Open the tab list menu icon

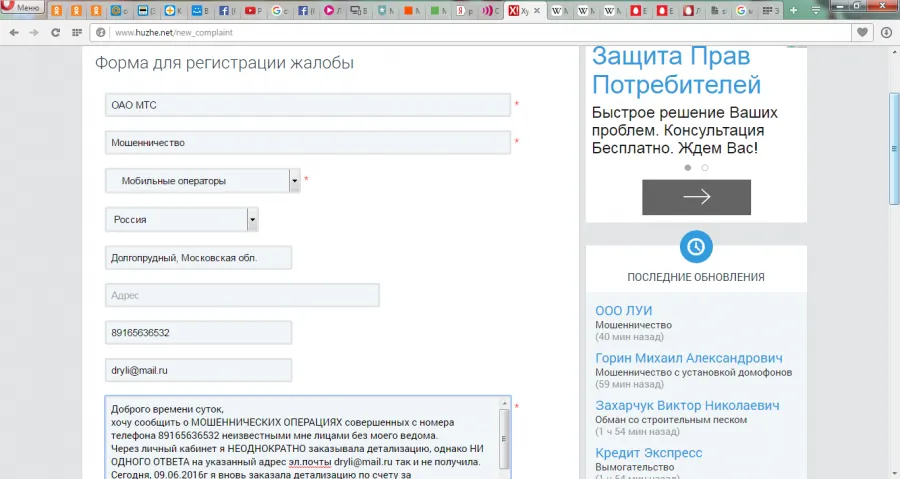pos(816,10)
